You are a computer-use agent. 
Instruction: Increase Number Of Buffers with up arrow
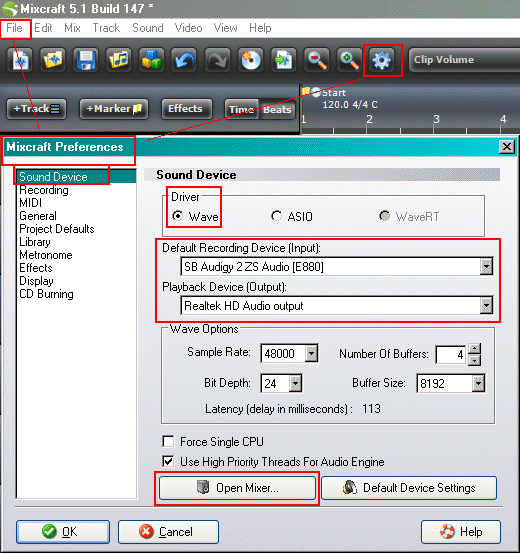(x=475, y=348)
